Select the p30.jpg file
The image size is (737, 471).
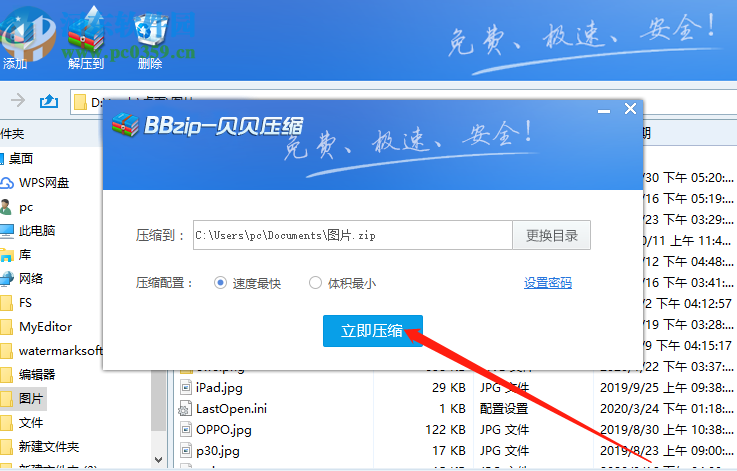[x=218, y=451]
